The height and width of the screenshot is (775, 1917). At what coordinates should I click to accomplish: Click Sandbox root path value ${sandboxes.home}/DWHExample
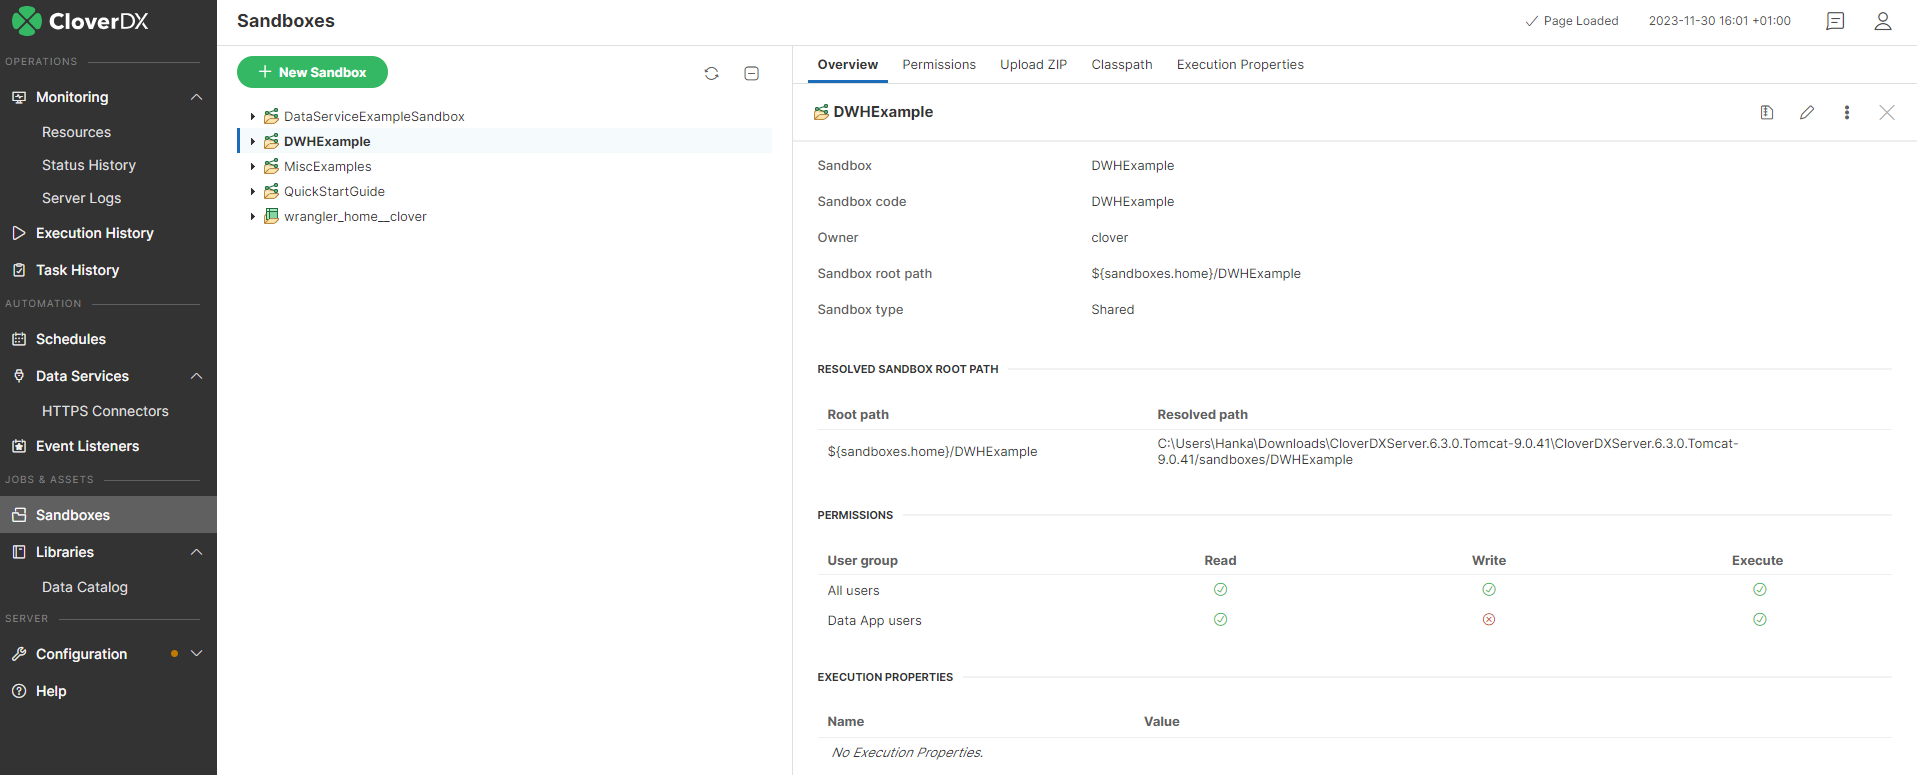pyautogui.click(x=1196, y=274)
